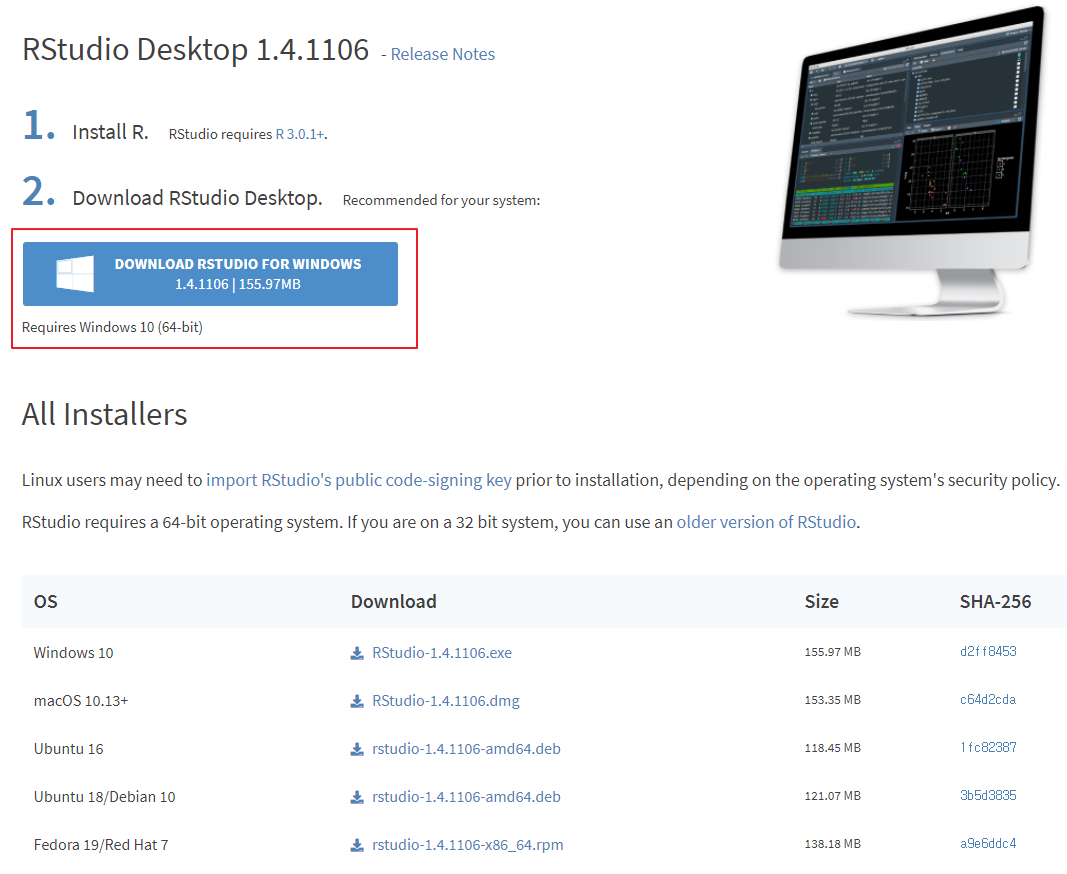The image size is (1067, 874).
Task: Click download icon in Ubuntu 16 row
Action: (357, 749)
